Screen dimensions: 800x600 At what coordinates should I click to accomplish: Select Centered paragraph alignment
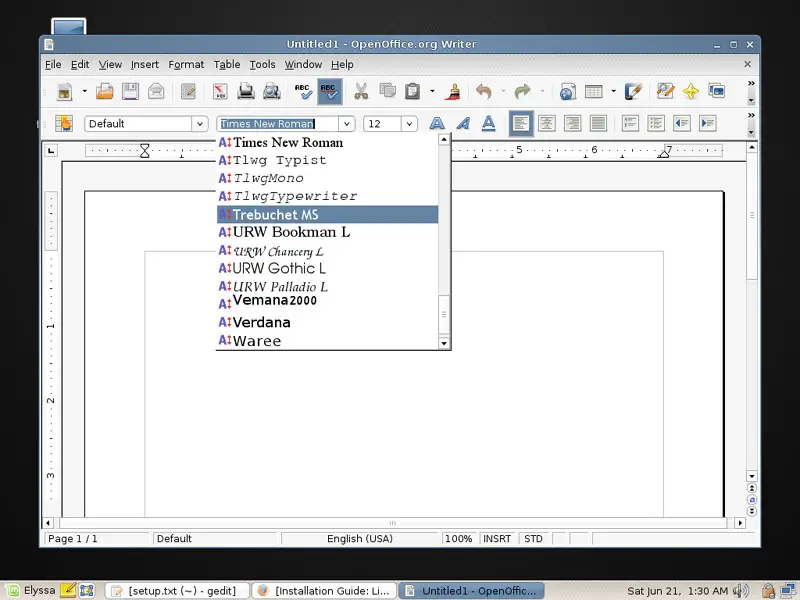547,123
